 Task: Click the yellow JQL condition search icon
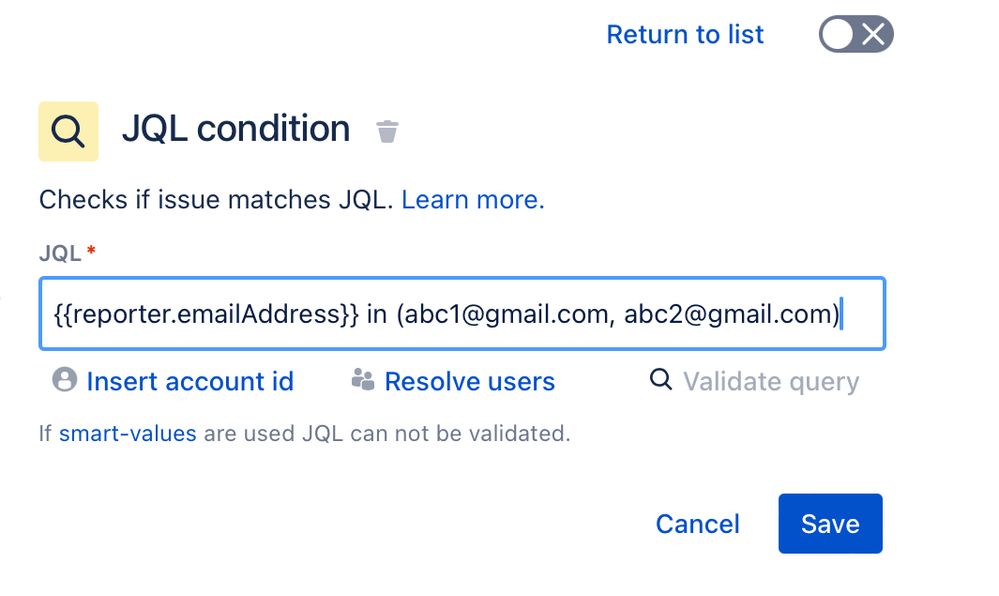(68, 131)
